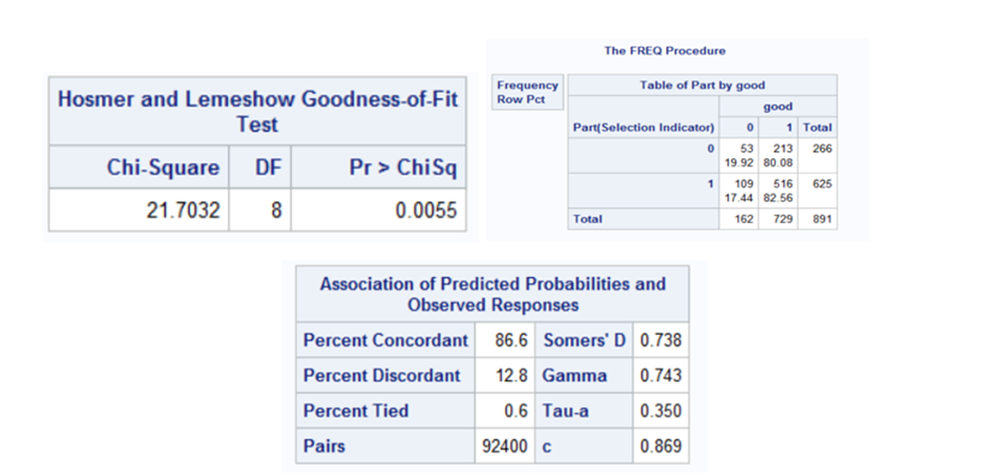Click the Association of Predicted Probabilities title

click(x=492, y=294)
